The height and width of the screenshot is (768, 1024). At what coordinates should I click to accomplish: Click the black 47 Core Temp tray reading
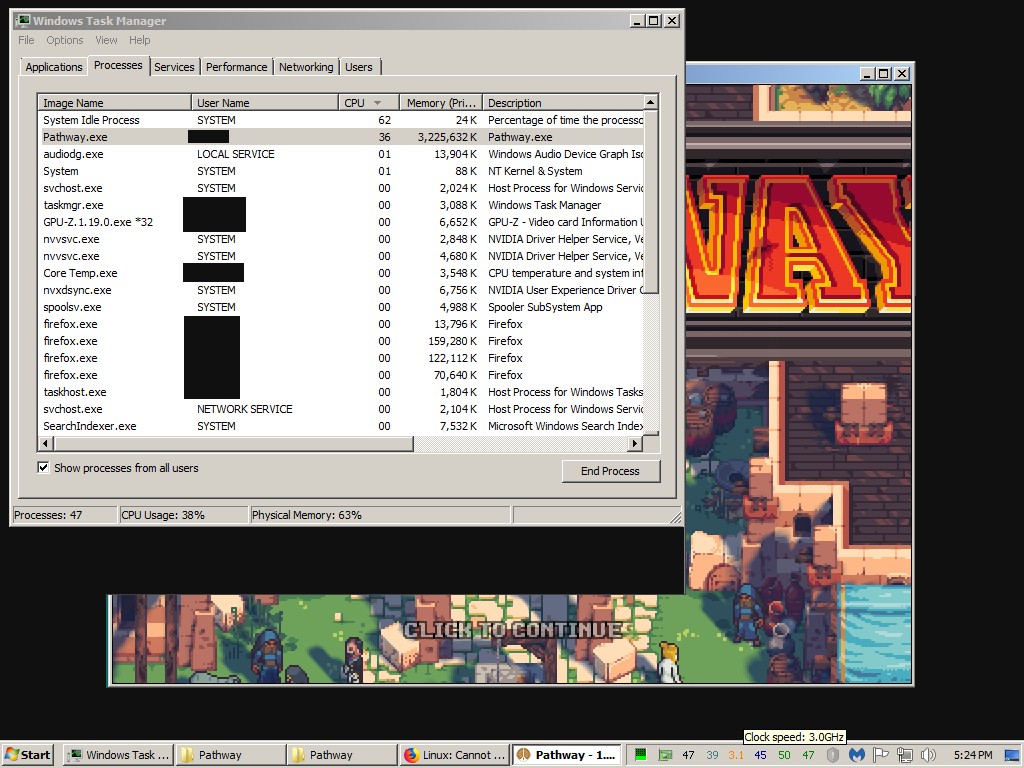[688, 755]
